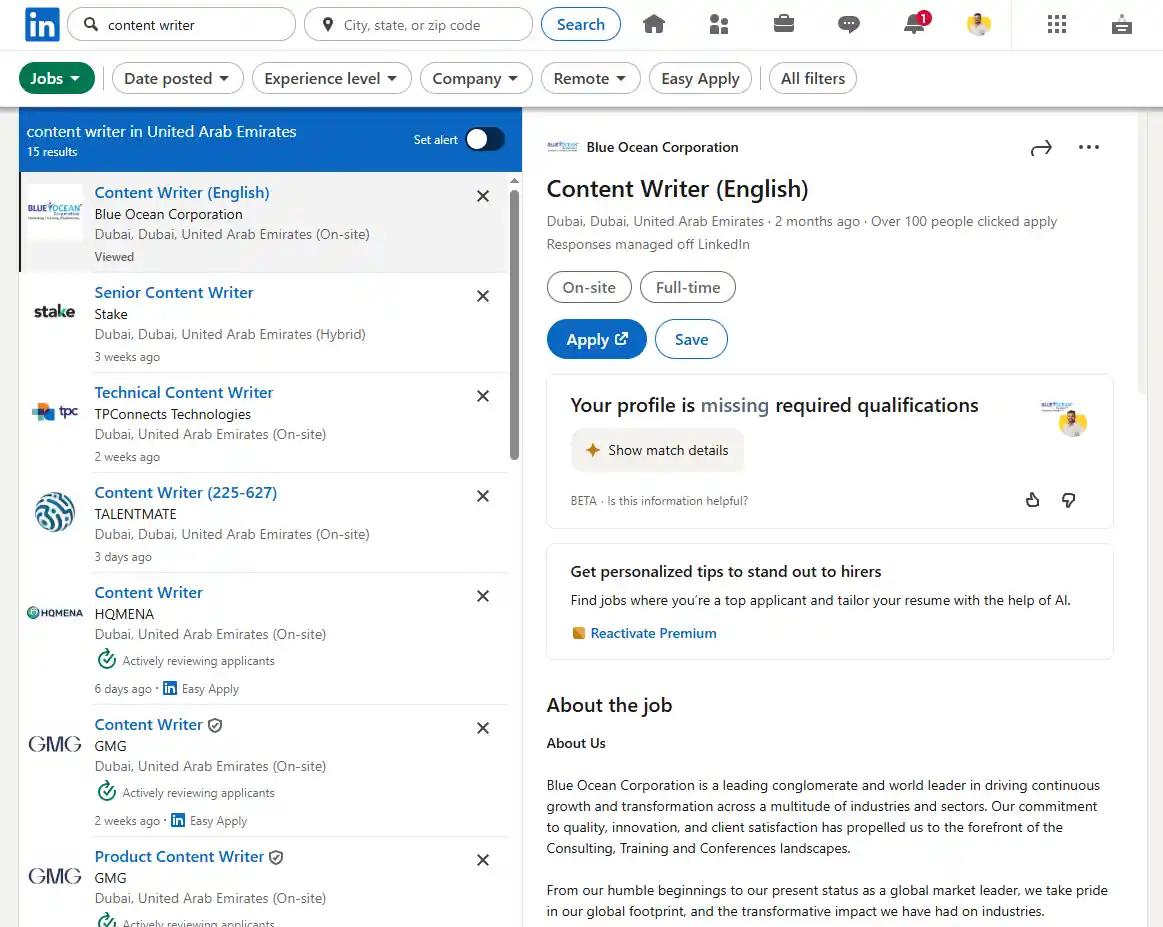
Task: Dismiss the Content Writer (English) job
Action: click(483, 196)
